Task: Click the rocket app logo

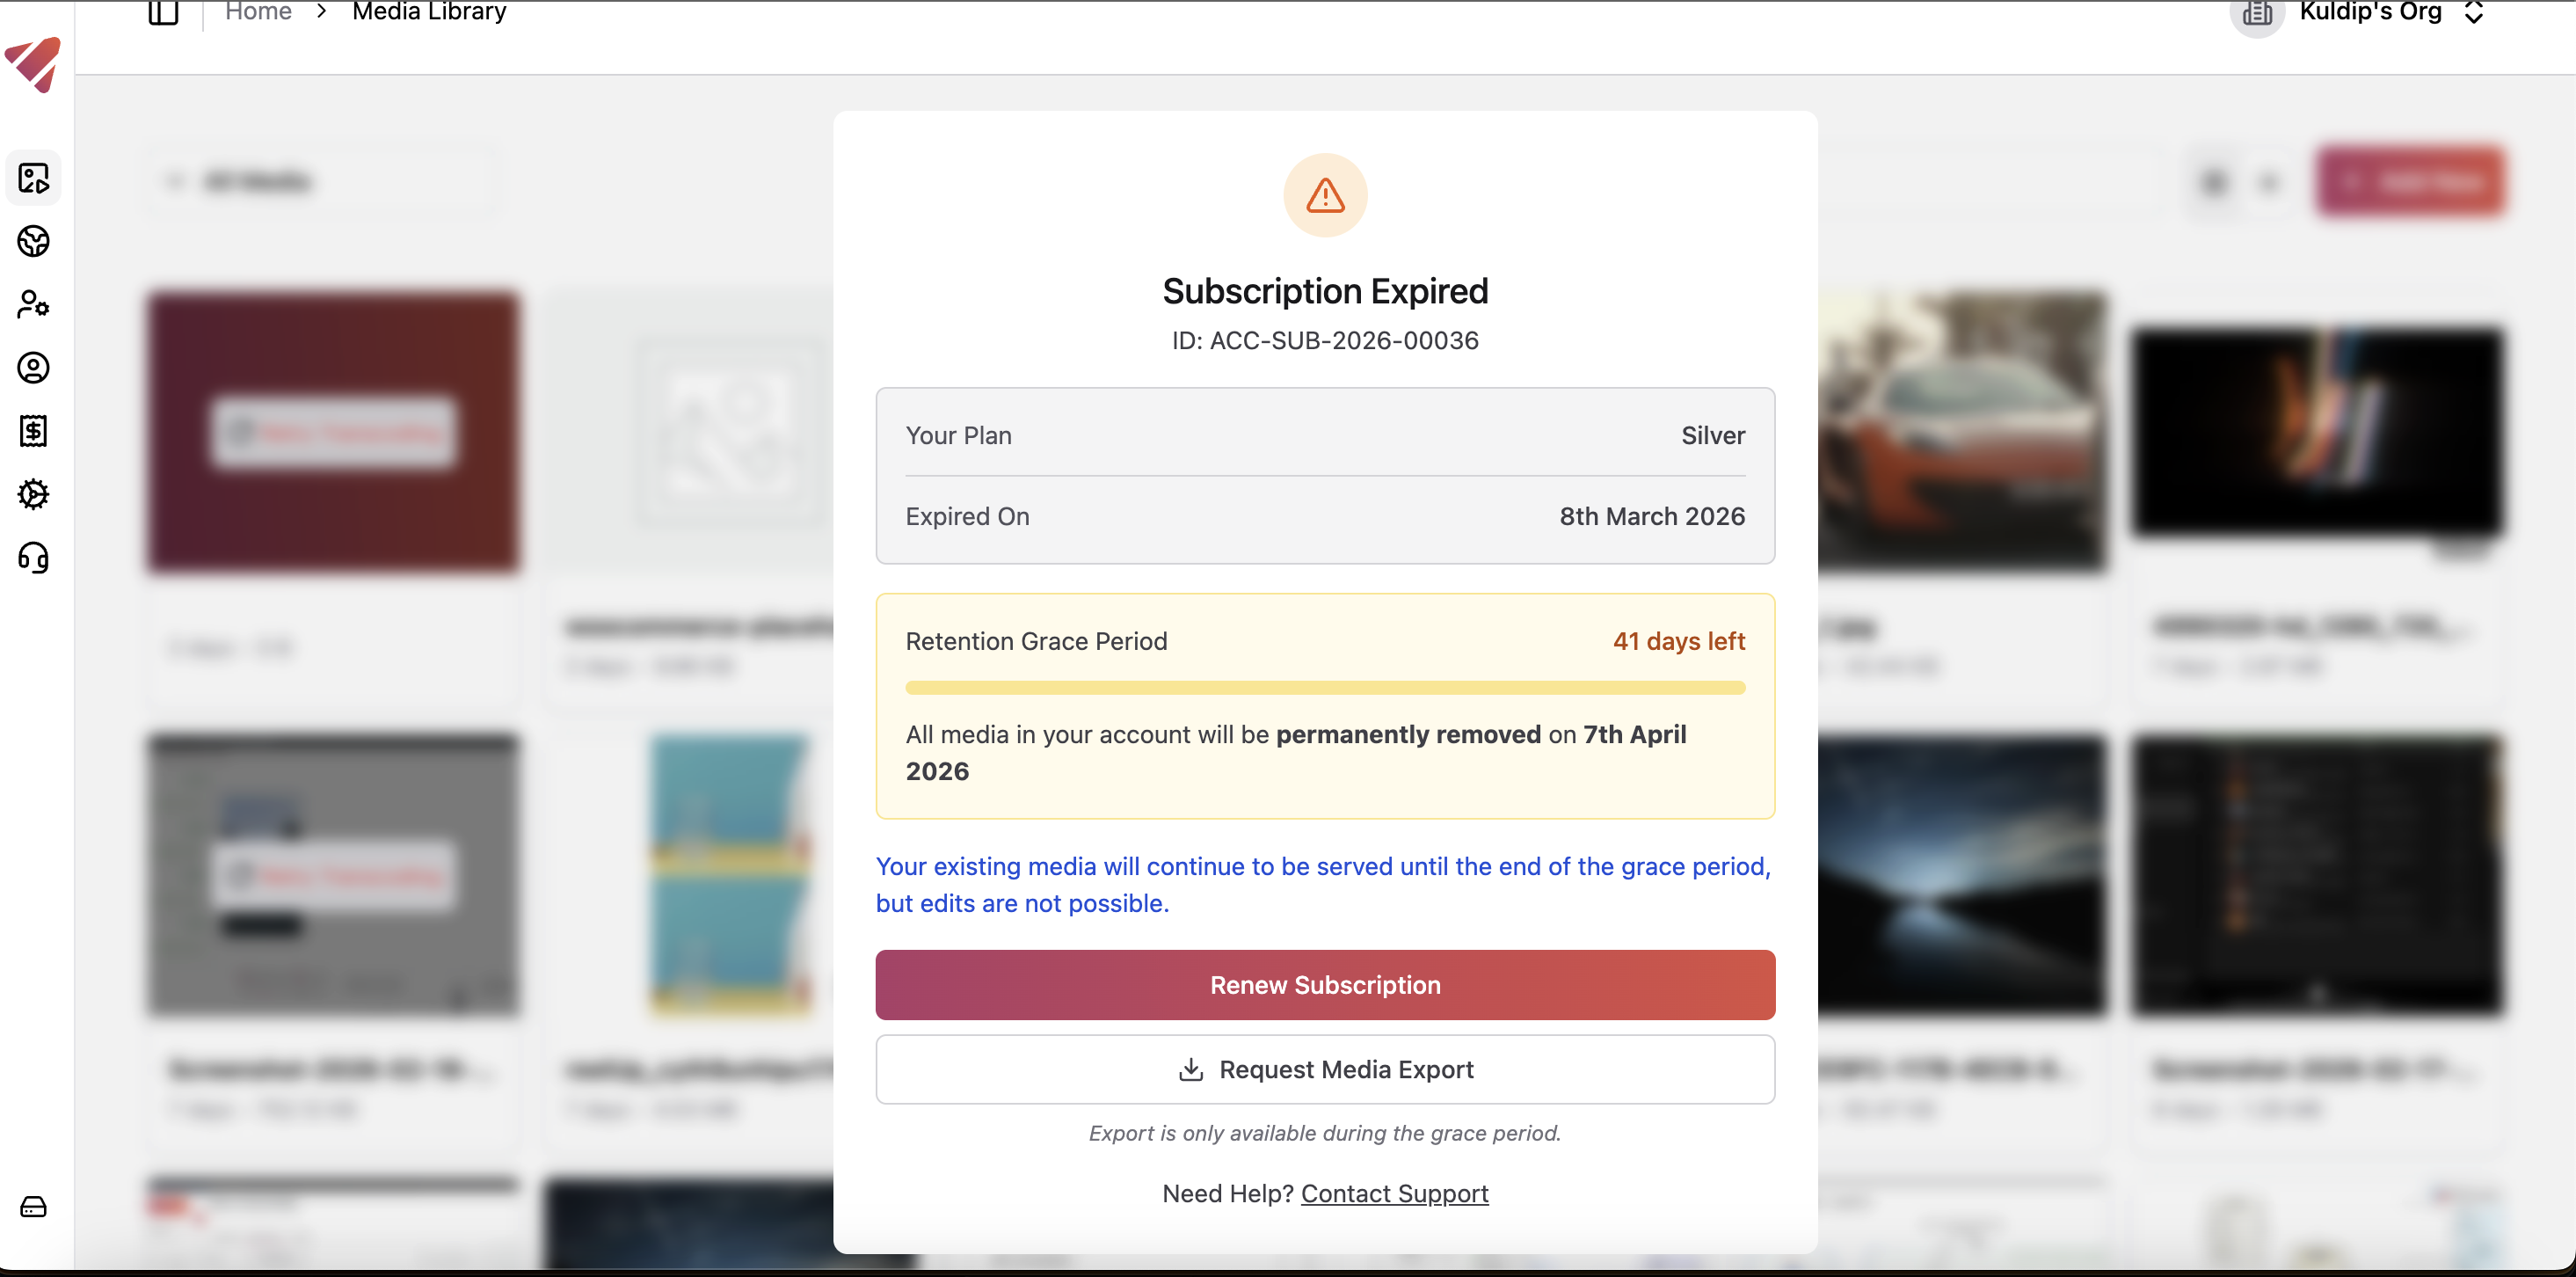Action: [x=34, y=64]
